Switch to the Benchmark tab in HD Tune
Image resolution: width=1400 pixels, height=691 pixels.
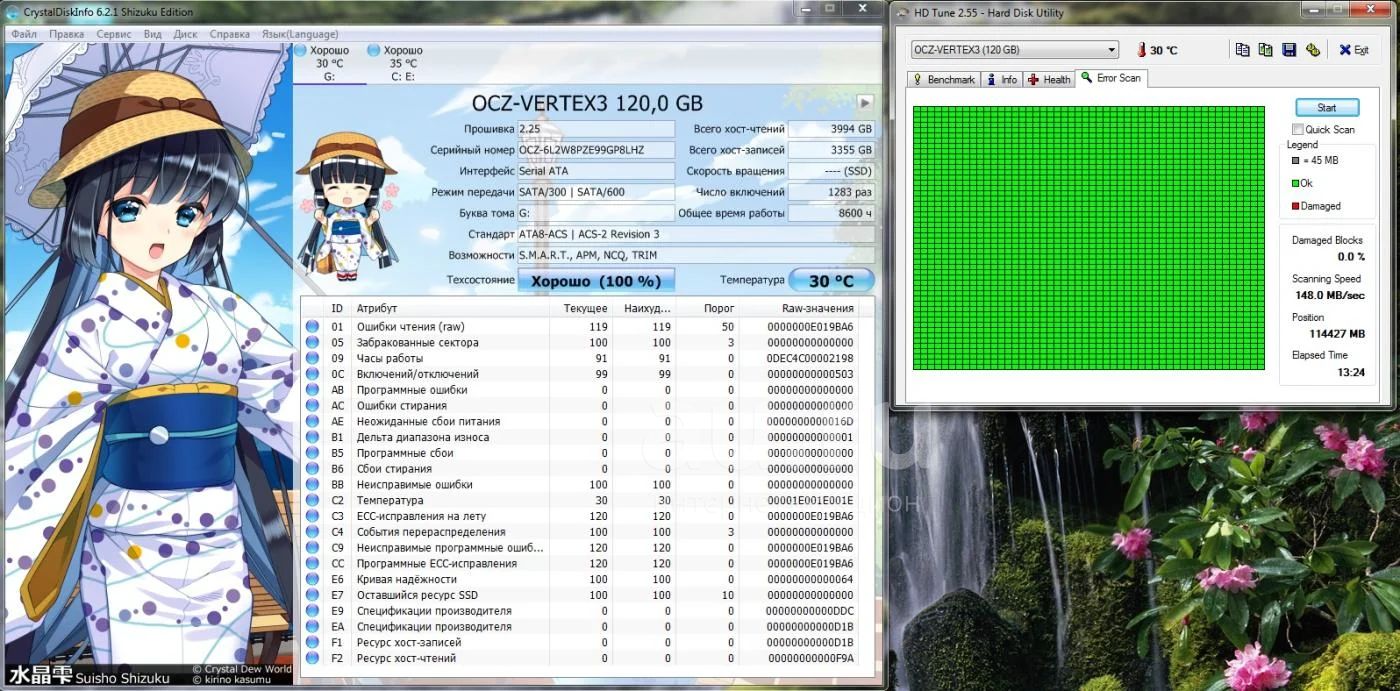pyautogui.click(x=943, y=79)
